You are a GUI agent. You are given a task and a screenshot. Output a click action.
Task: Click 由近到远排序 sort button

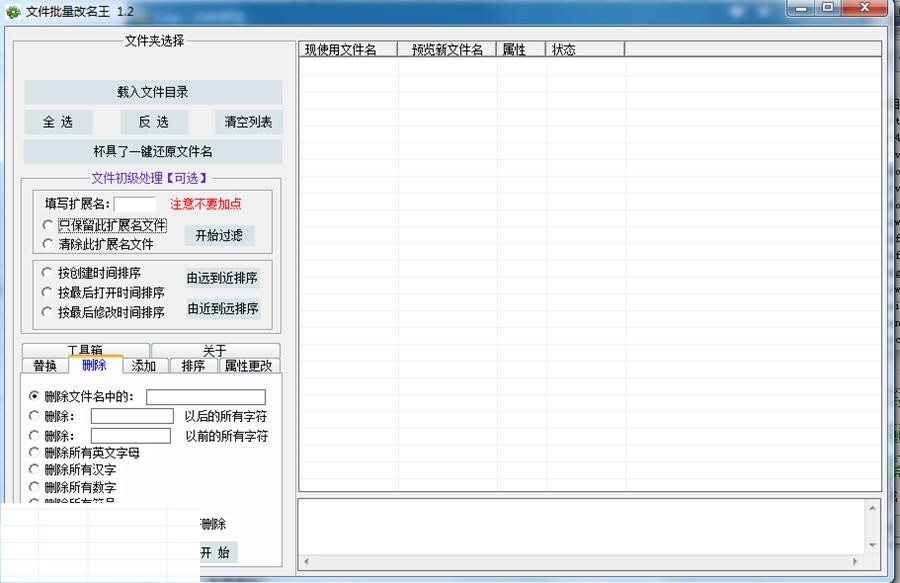222,310
